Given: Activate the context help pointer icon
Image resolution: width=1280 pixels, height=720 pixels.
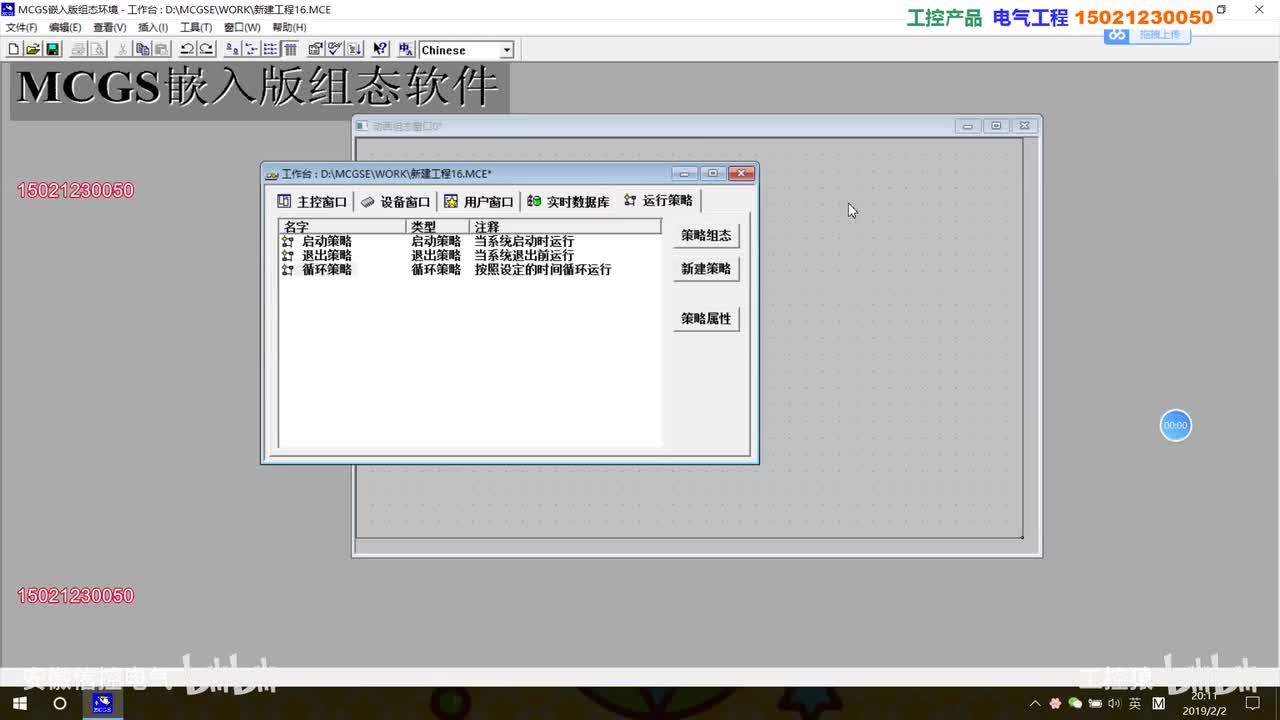Looking at the screenshot, I should [x=380, y=49].
